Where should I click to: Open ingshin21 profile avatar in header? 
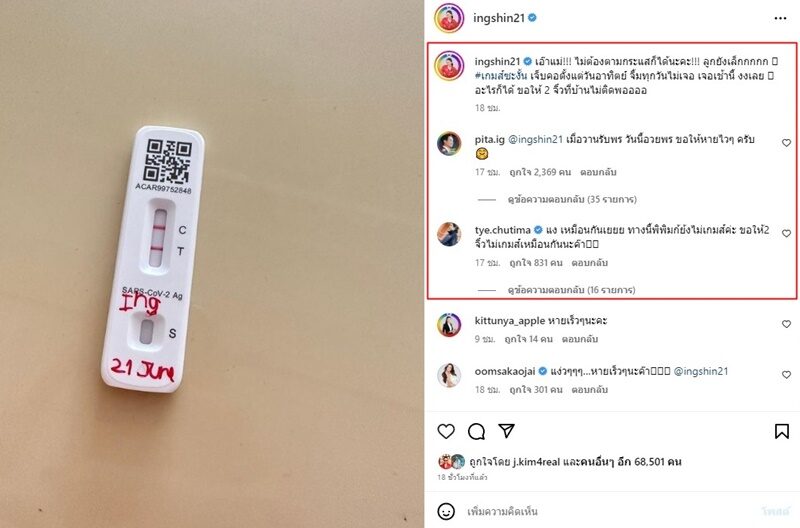pos(449,18)
